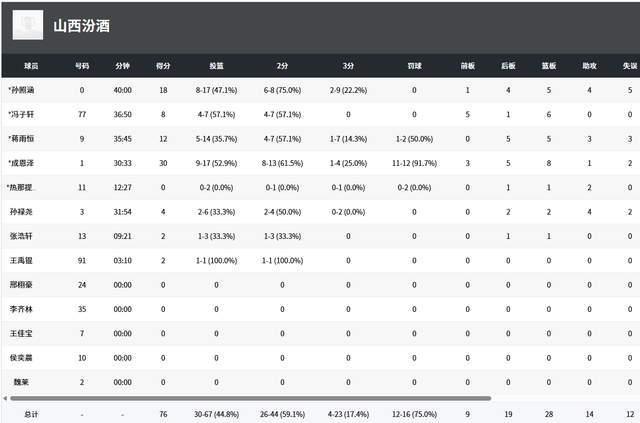This screenshot has height=423, width=640.
Task: Click player name 王佳宝
Action: pos(24,333)
